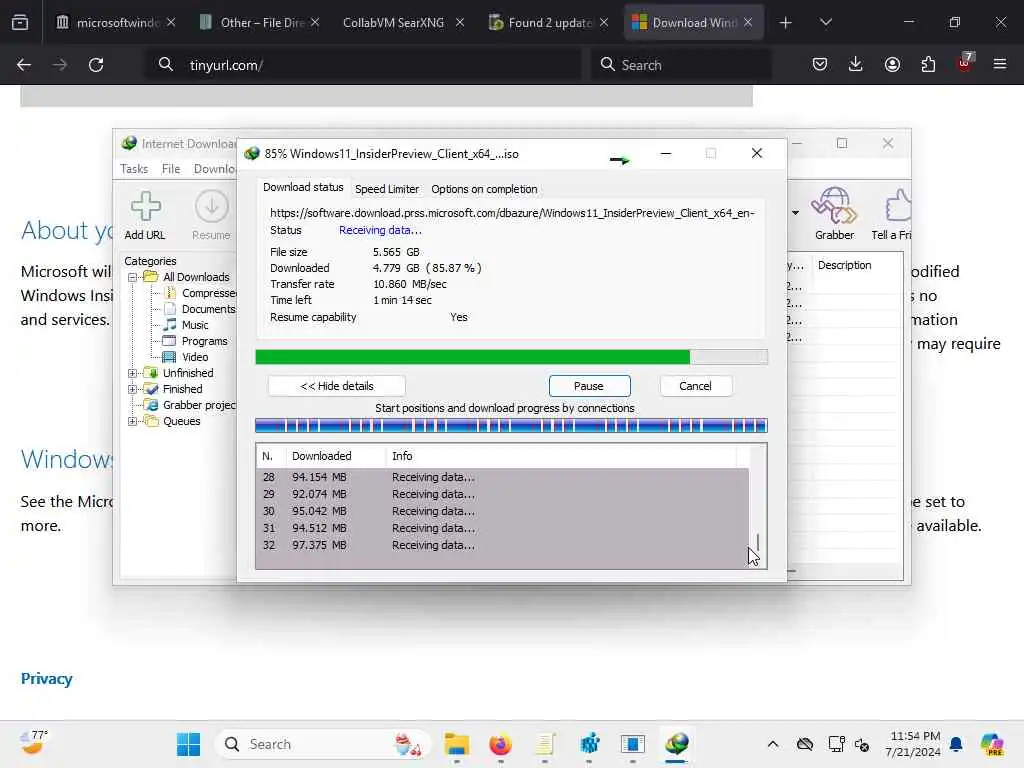Open the Firefox extensions puzzle icon
1024x768 pixels.
[x=928, y=64]
